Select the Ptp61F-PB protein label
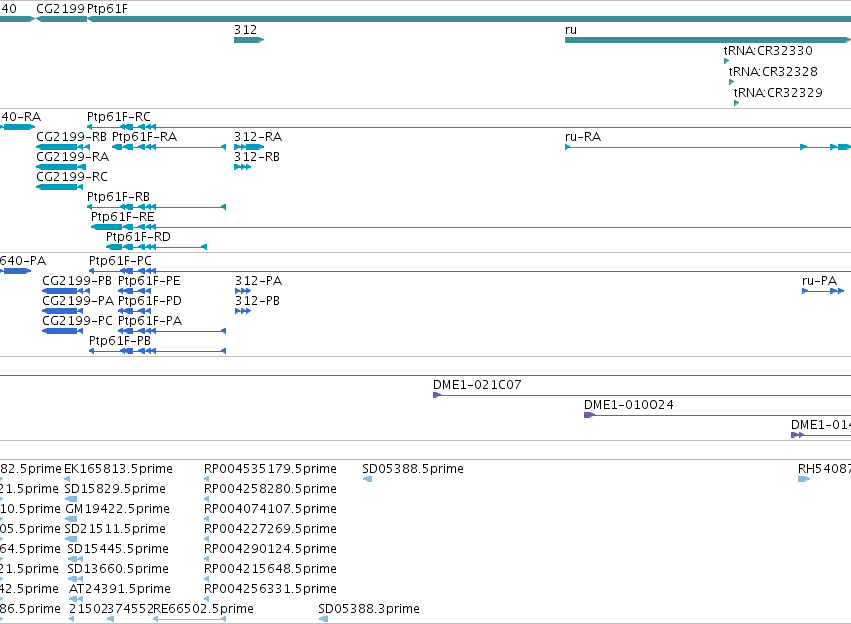Viewport: 851px width, 624px height. (120, 341)
